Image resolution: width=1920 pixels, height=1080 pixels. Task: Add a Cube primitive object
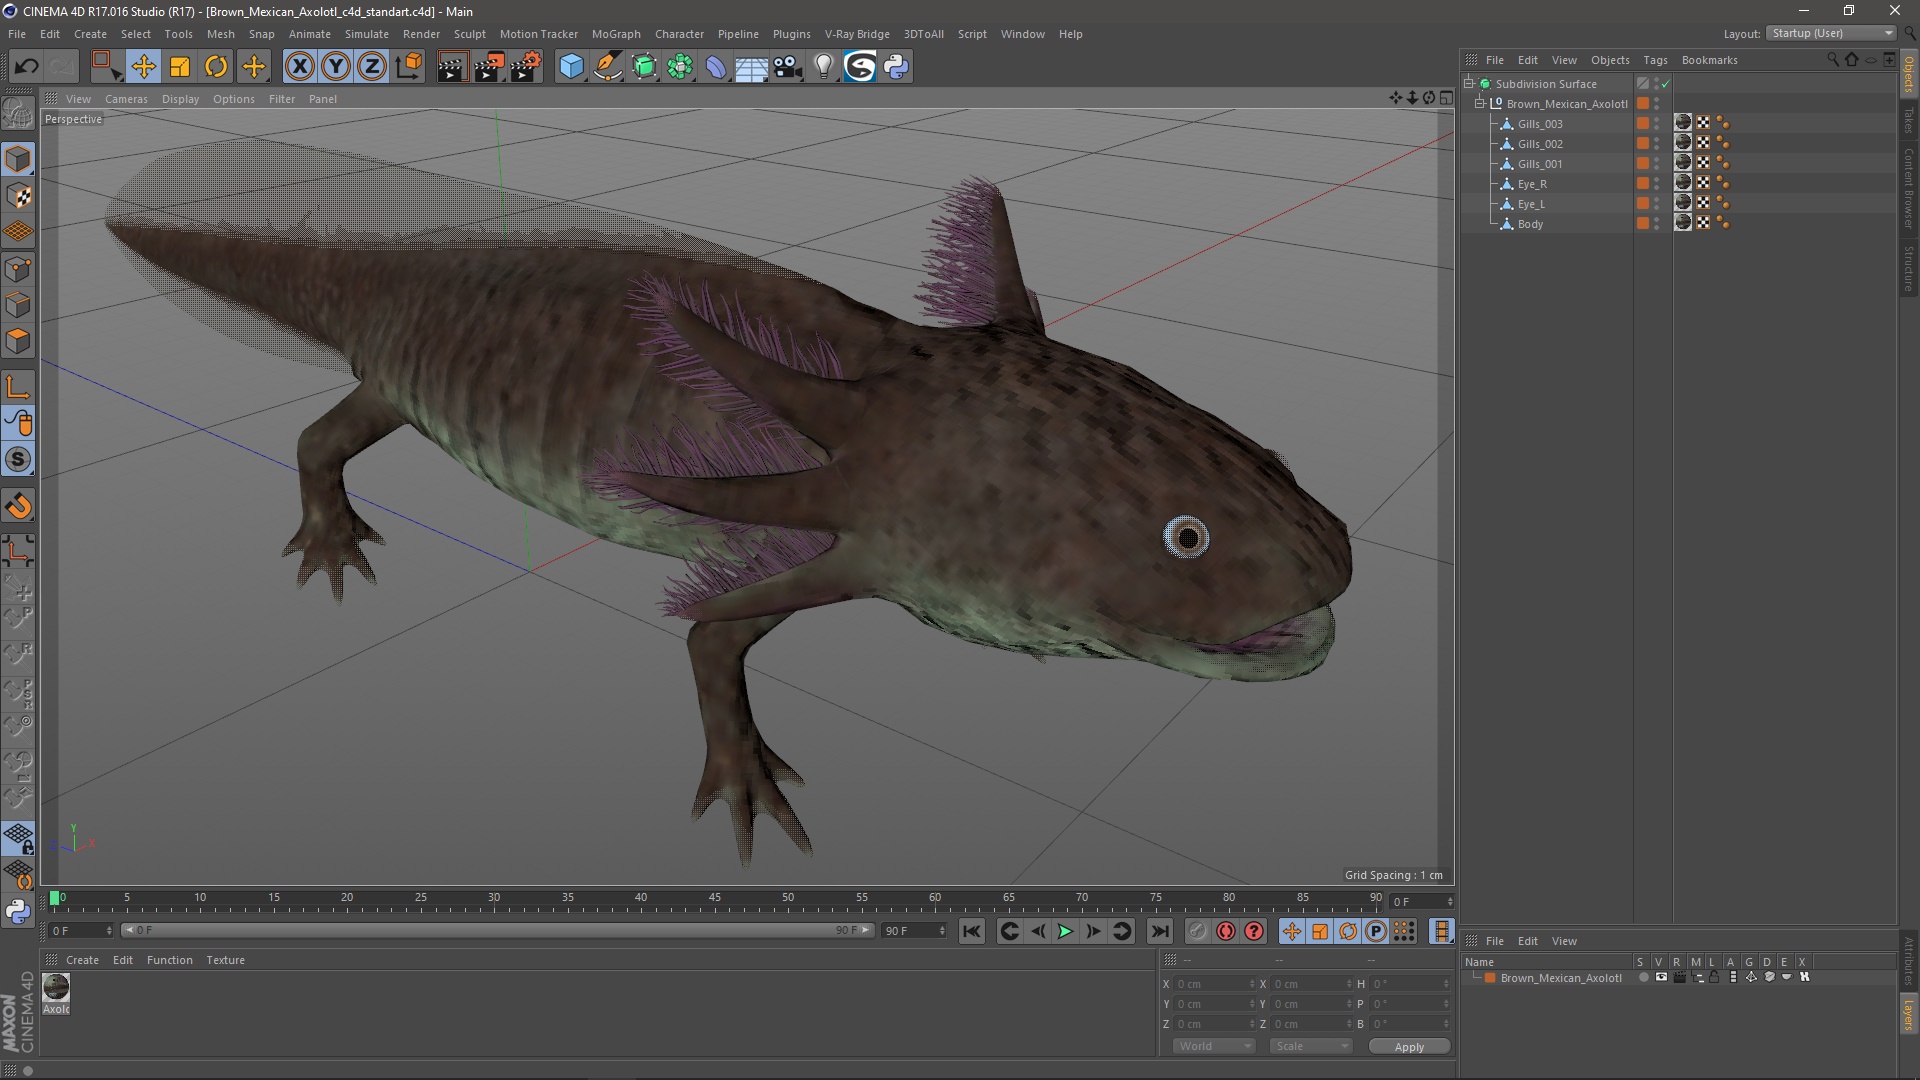(571, 67)
